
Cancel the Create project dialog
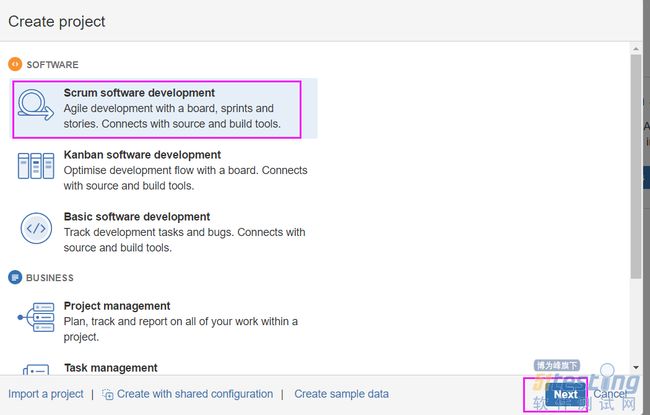point(610,394)
